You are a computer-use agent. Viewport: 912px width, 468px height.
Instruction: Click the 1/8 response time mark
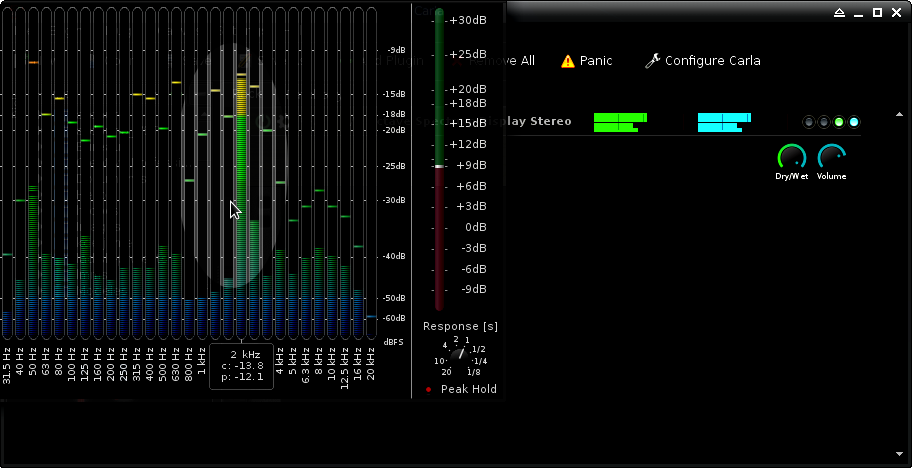pyautogui.click(x=475, y=372)
